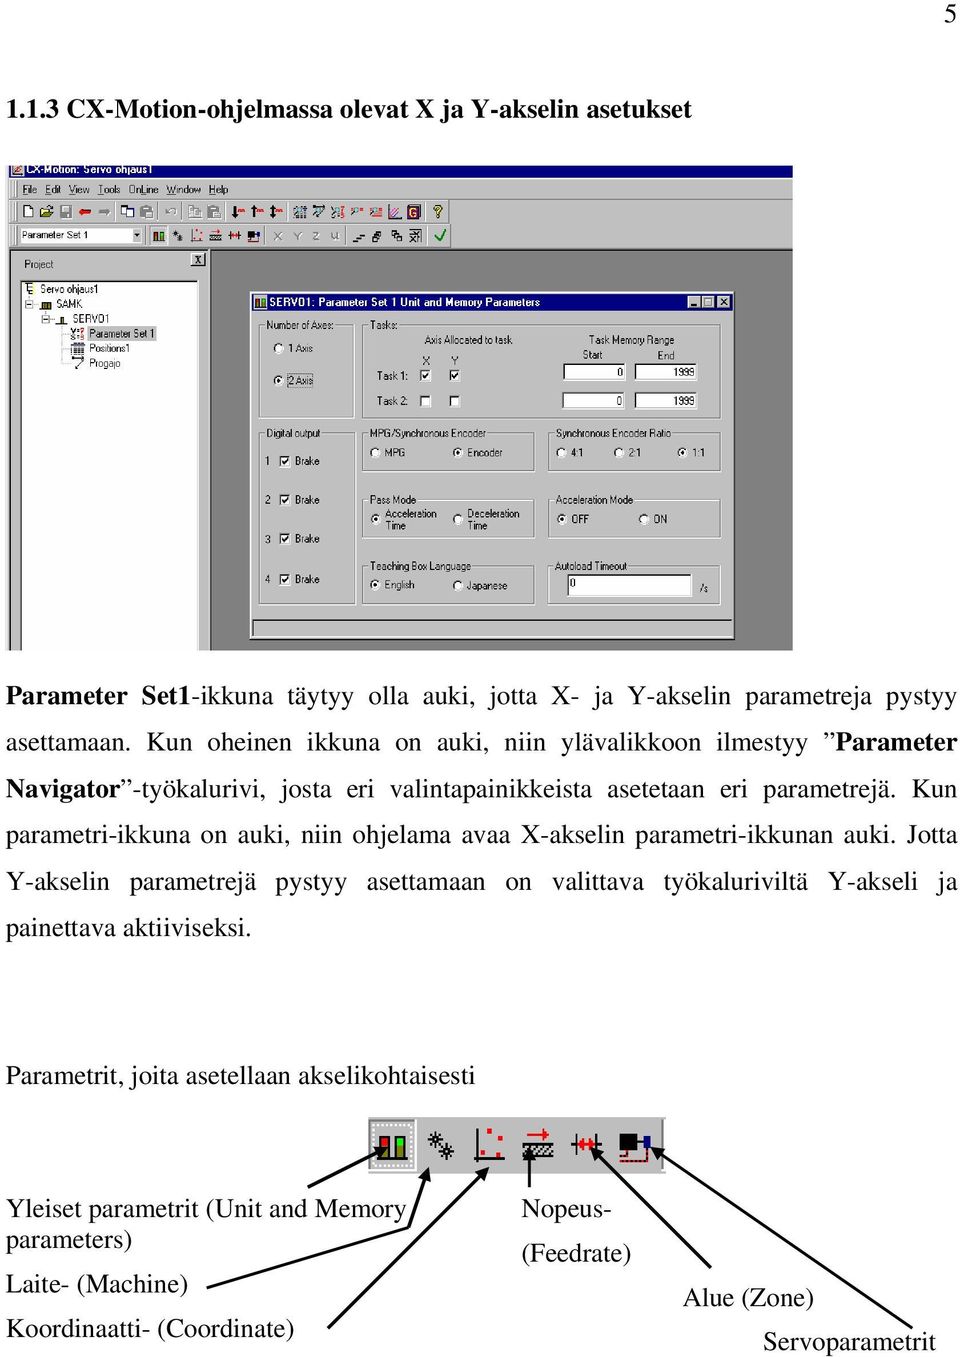960x1357 pixels.
Task: Click the green checkmark icon in navigator toolbar
Action: pyautogui.click(x=440, y=236)
